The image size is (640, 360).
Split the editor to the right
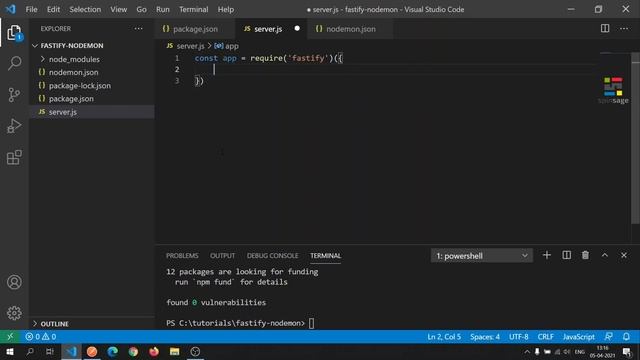coord(605,28)
